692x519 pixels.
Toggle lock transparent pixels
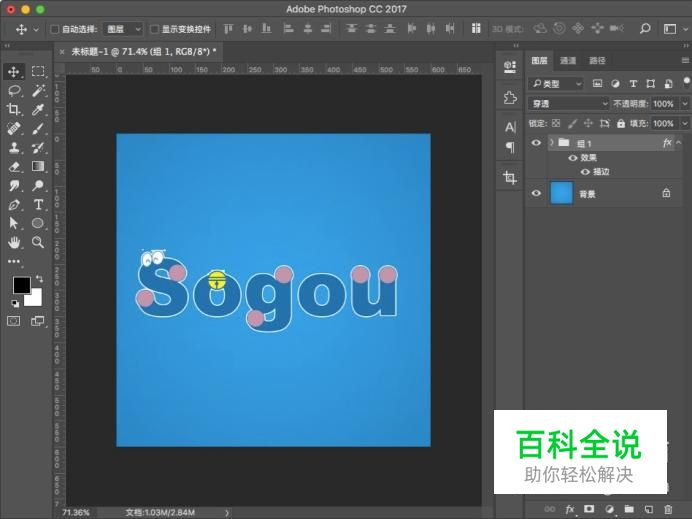click(556, 124)
